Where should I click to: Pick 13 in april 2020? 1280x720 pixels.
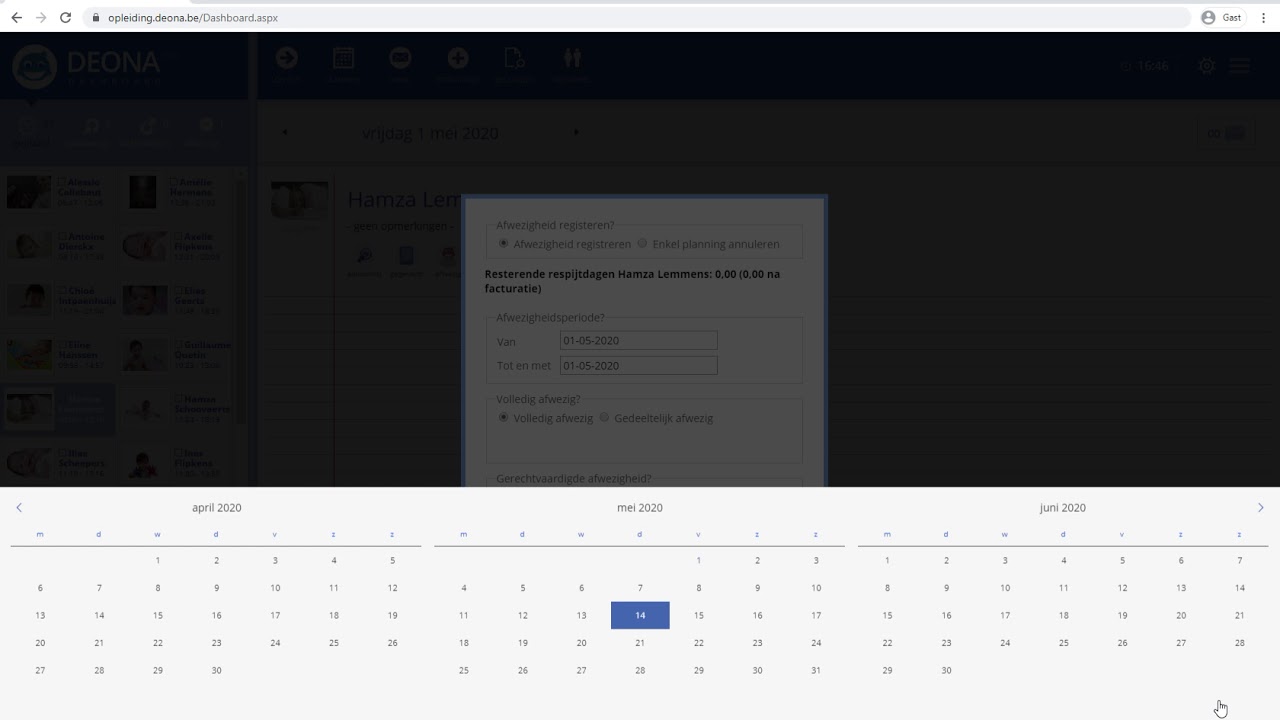(x=40, y=615)
